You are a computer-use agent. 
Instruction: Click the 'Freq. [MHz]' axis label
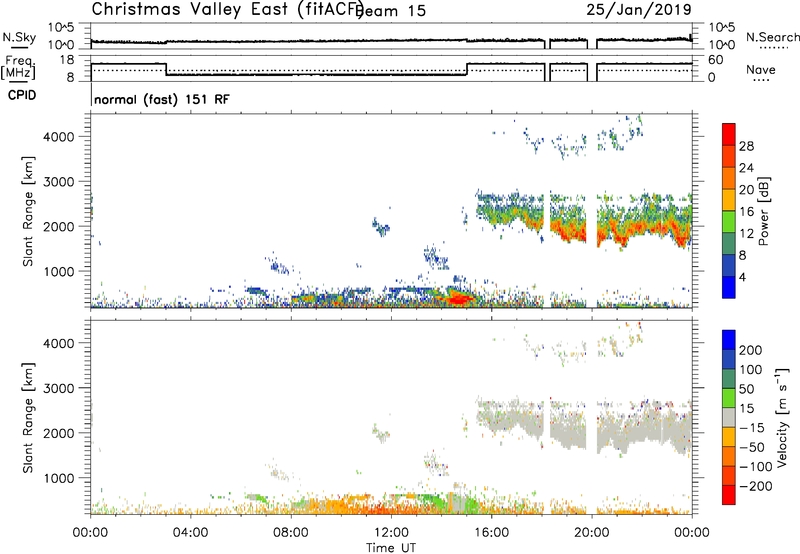18,68
